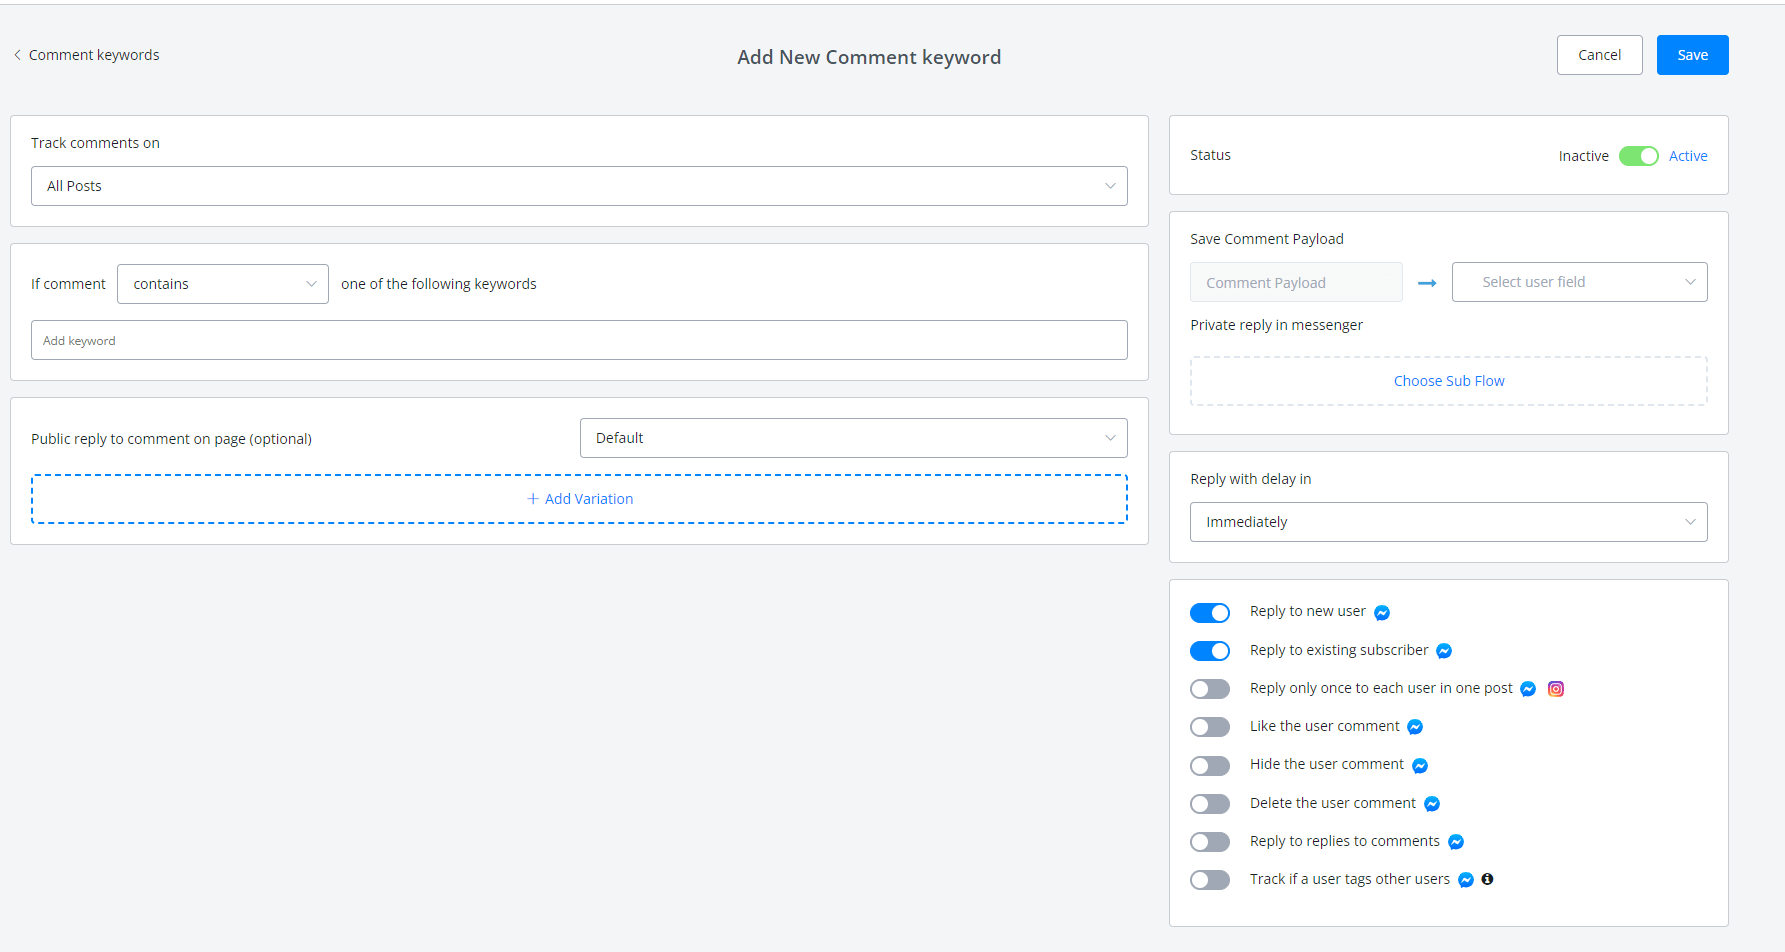Viewport: 1785px width, 952px height.
Task: Open the contains condition dropdown
Action: [x=223, y=284]
